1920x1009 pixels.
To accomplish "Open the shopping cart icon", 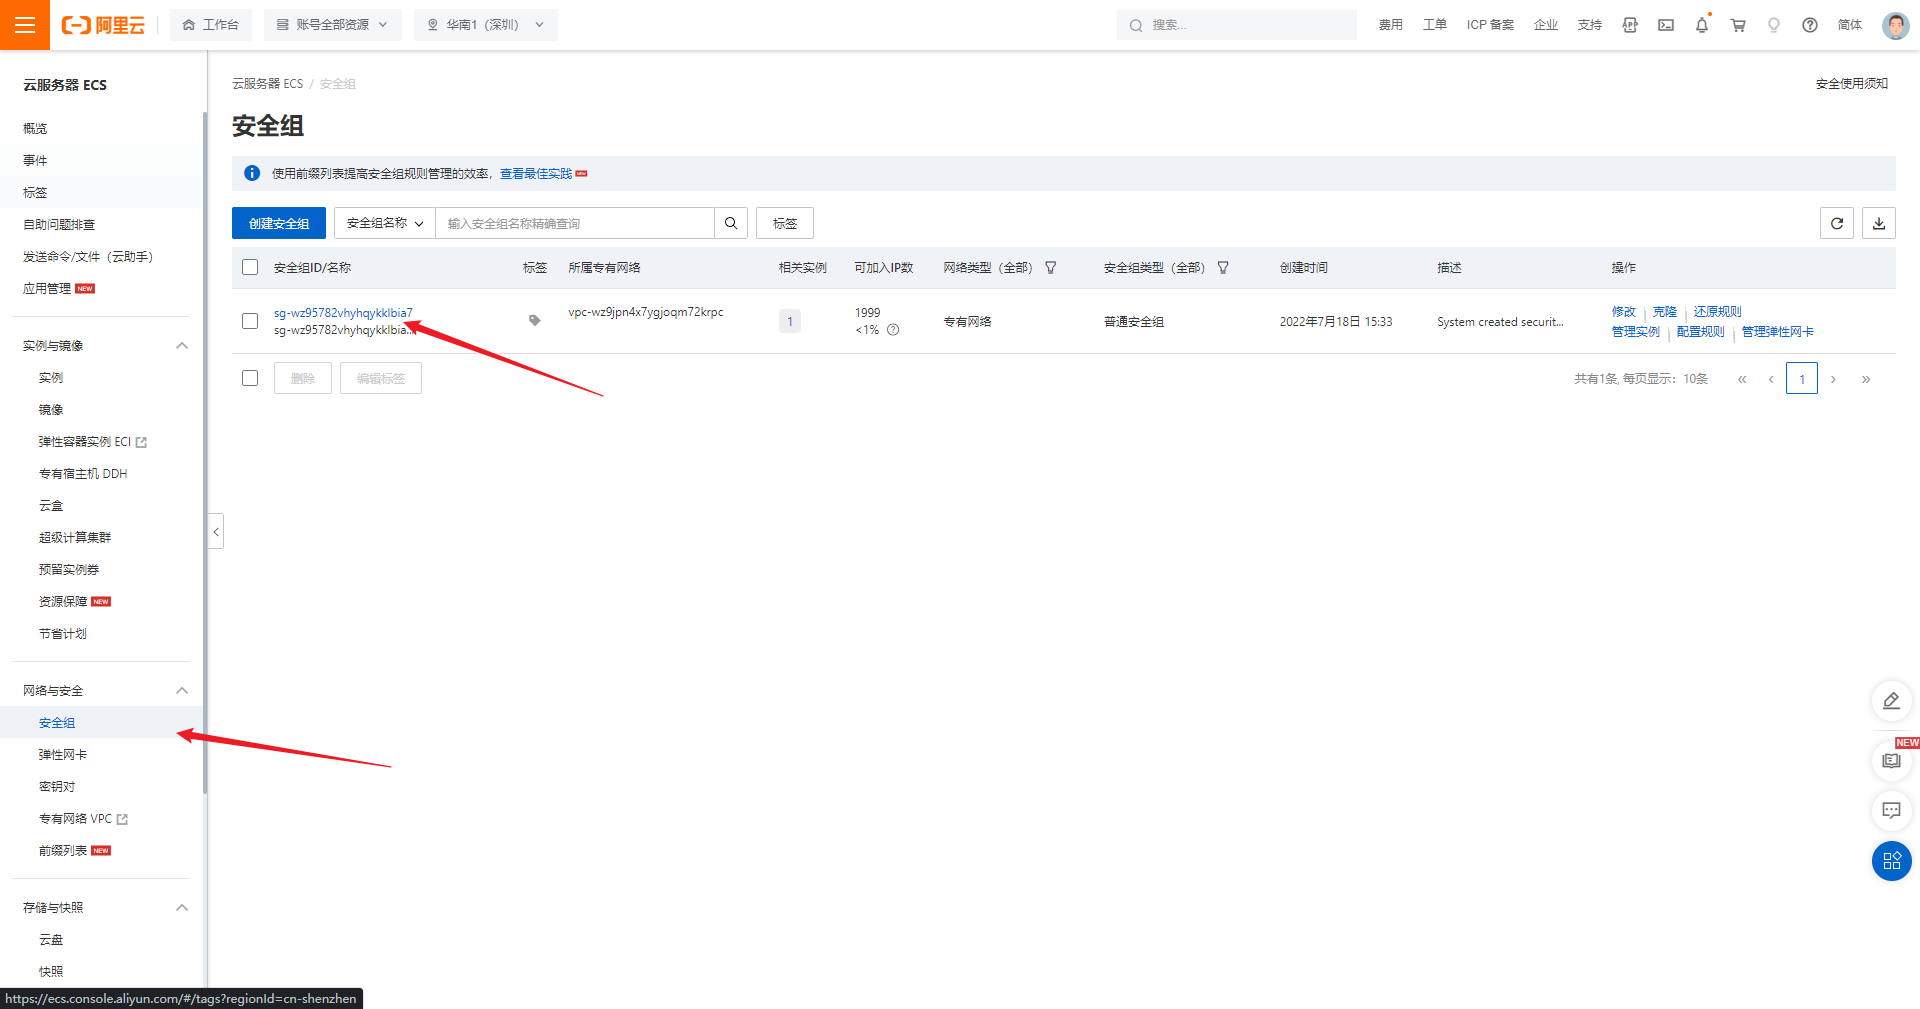I will [1737, 25].
